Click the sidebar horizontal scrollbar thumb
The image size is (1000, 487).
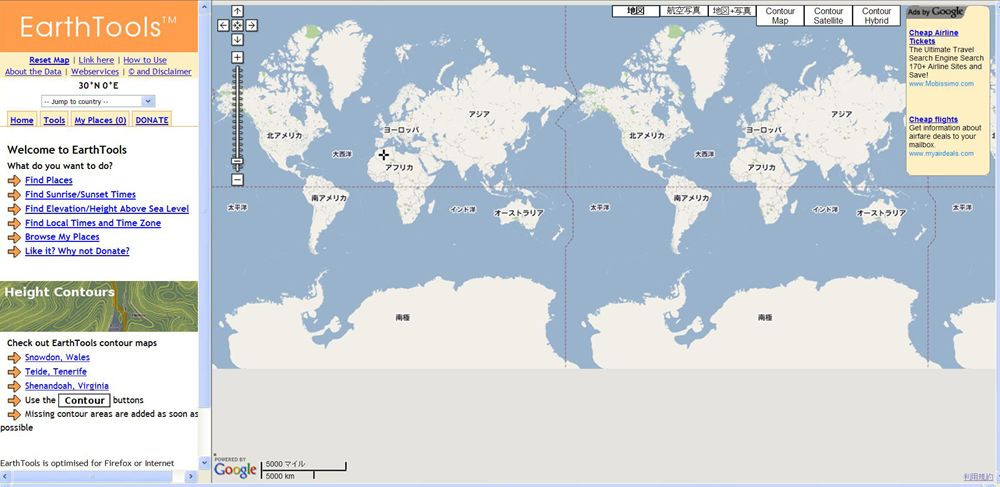[x=92, y=476]
